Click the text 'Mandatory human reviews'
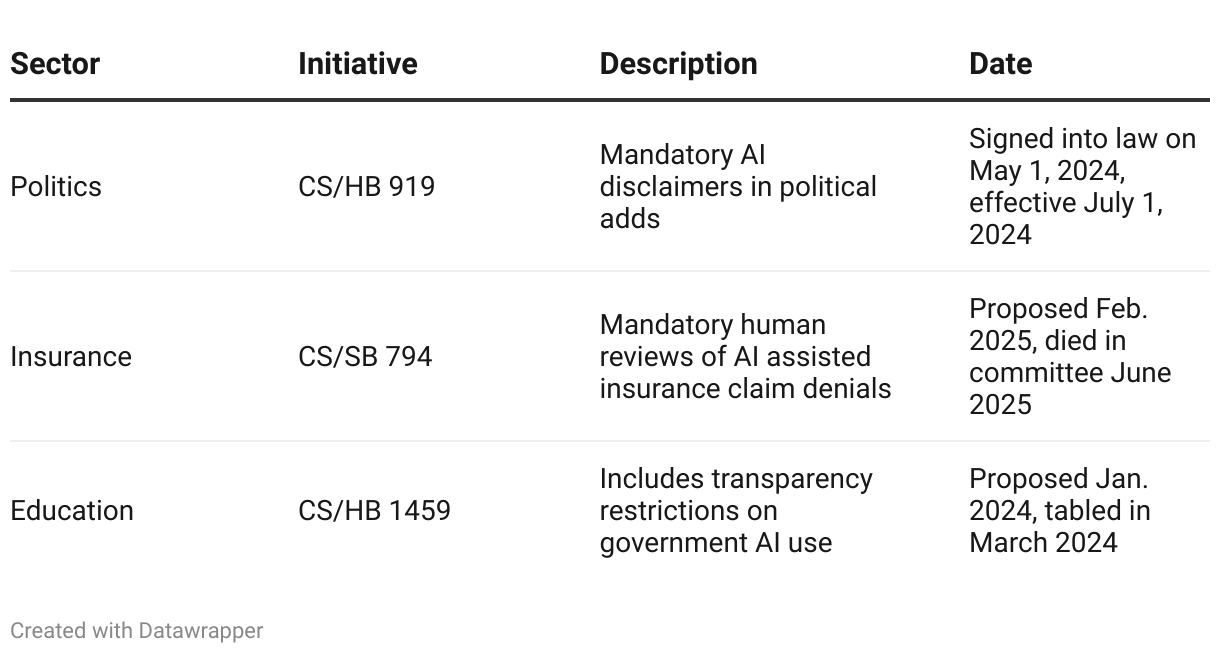1220x654 pixels. (x=713, y=341)
